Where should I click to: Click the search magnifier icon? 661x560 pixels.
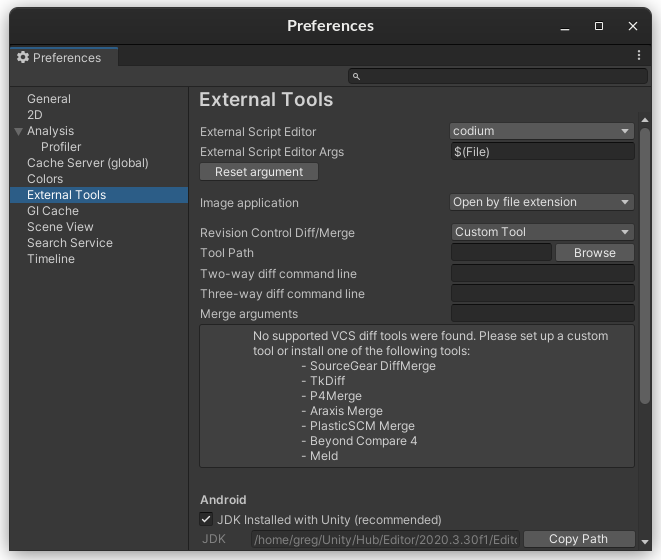[x=356, y=76]
